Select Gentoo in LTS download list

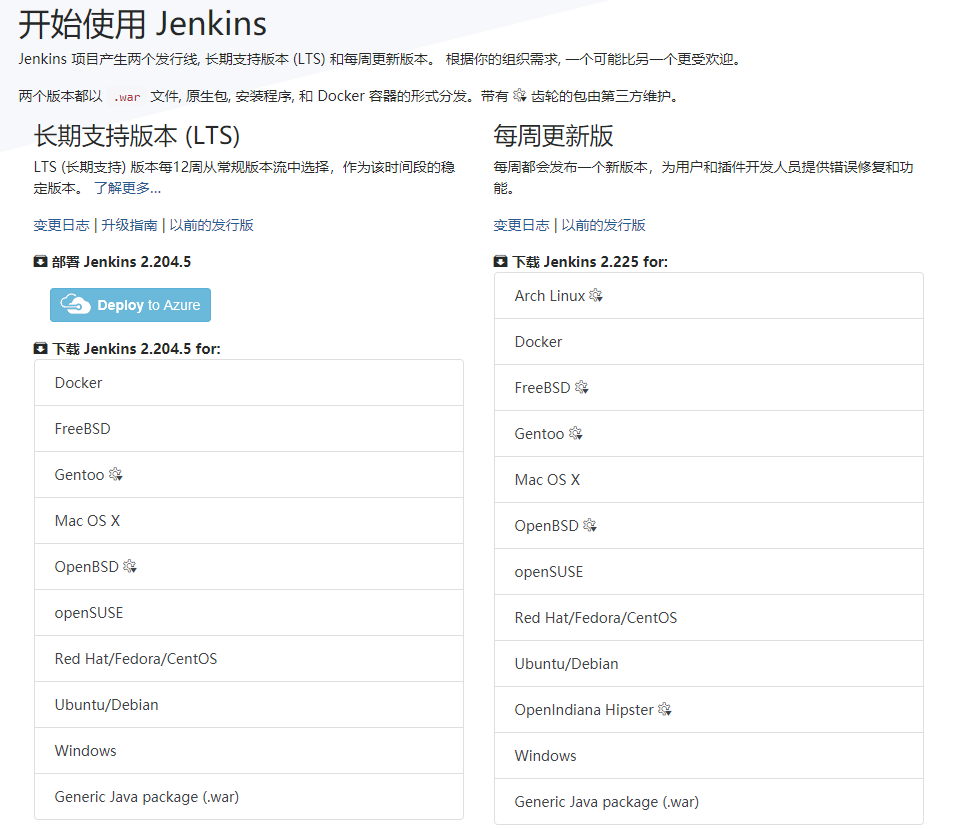click(x=249, y=474)
